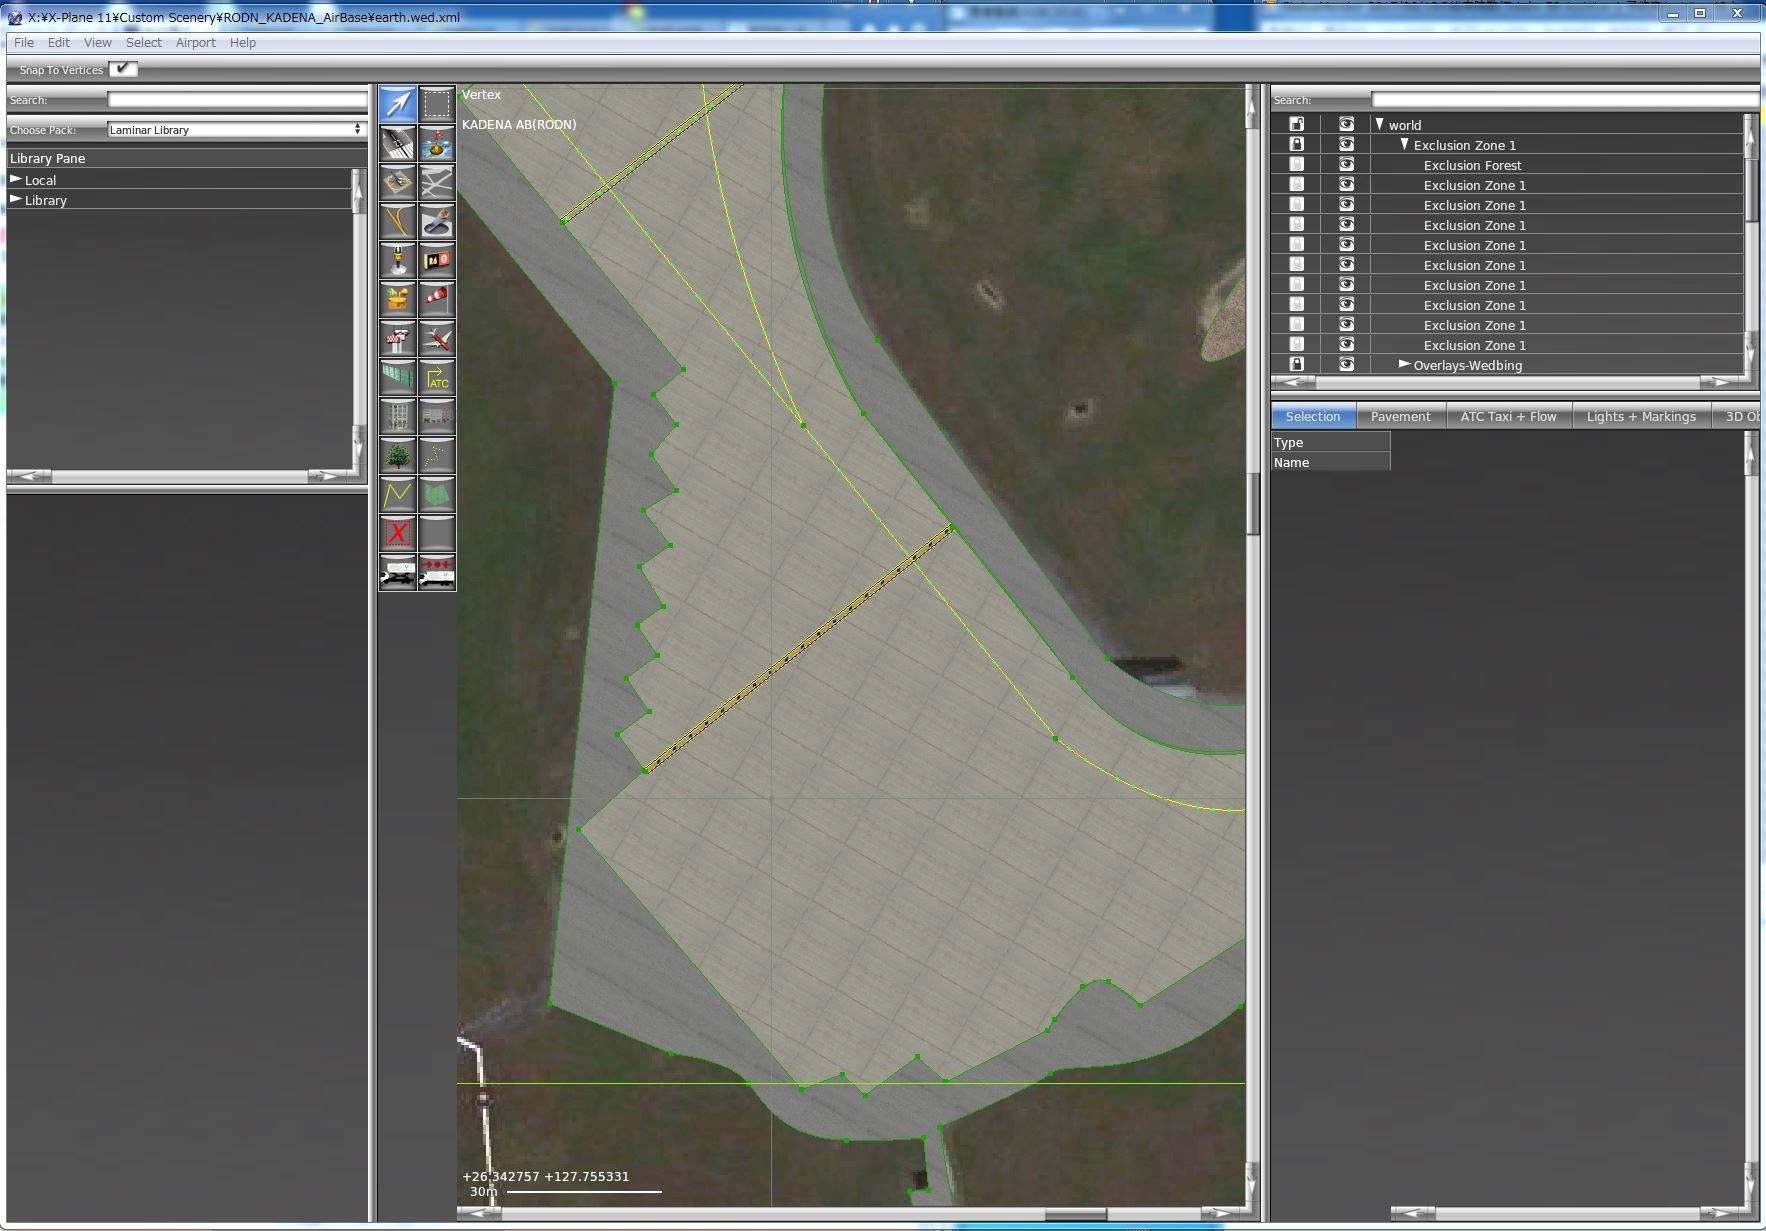This screenshot has width=1766, height=1231.
Task: Open the Airport menu
Action: pos(195,43)
